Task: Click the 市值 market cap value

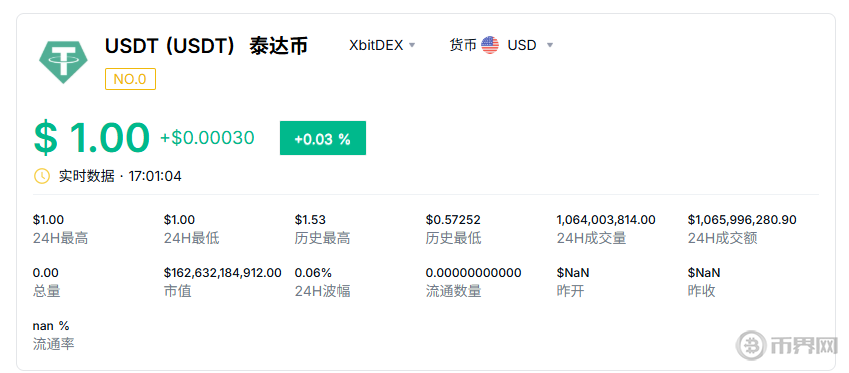Action: tap(223, 273)
